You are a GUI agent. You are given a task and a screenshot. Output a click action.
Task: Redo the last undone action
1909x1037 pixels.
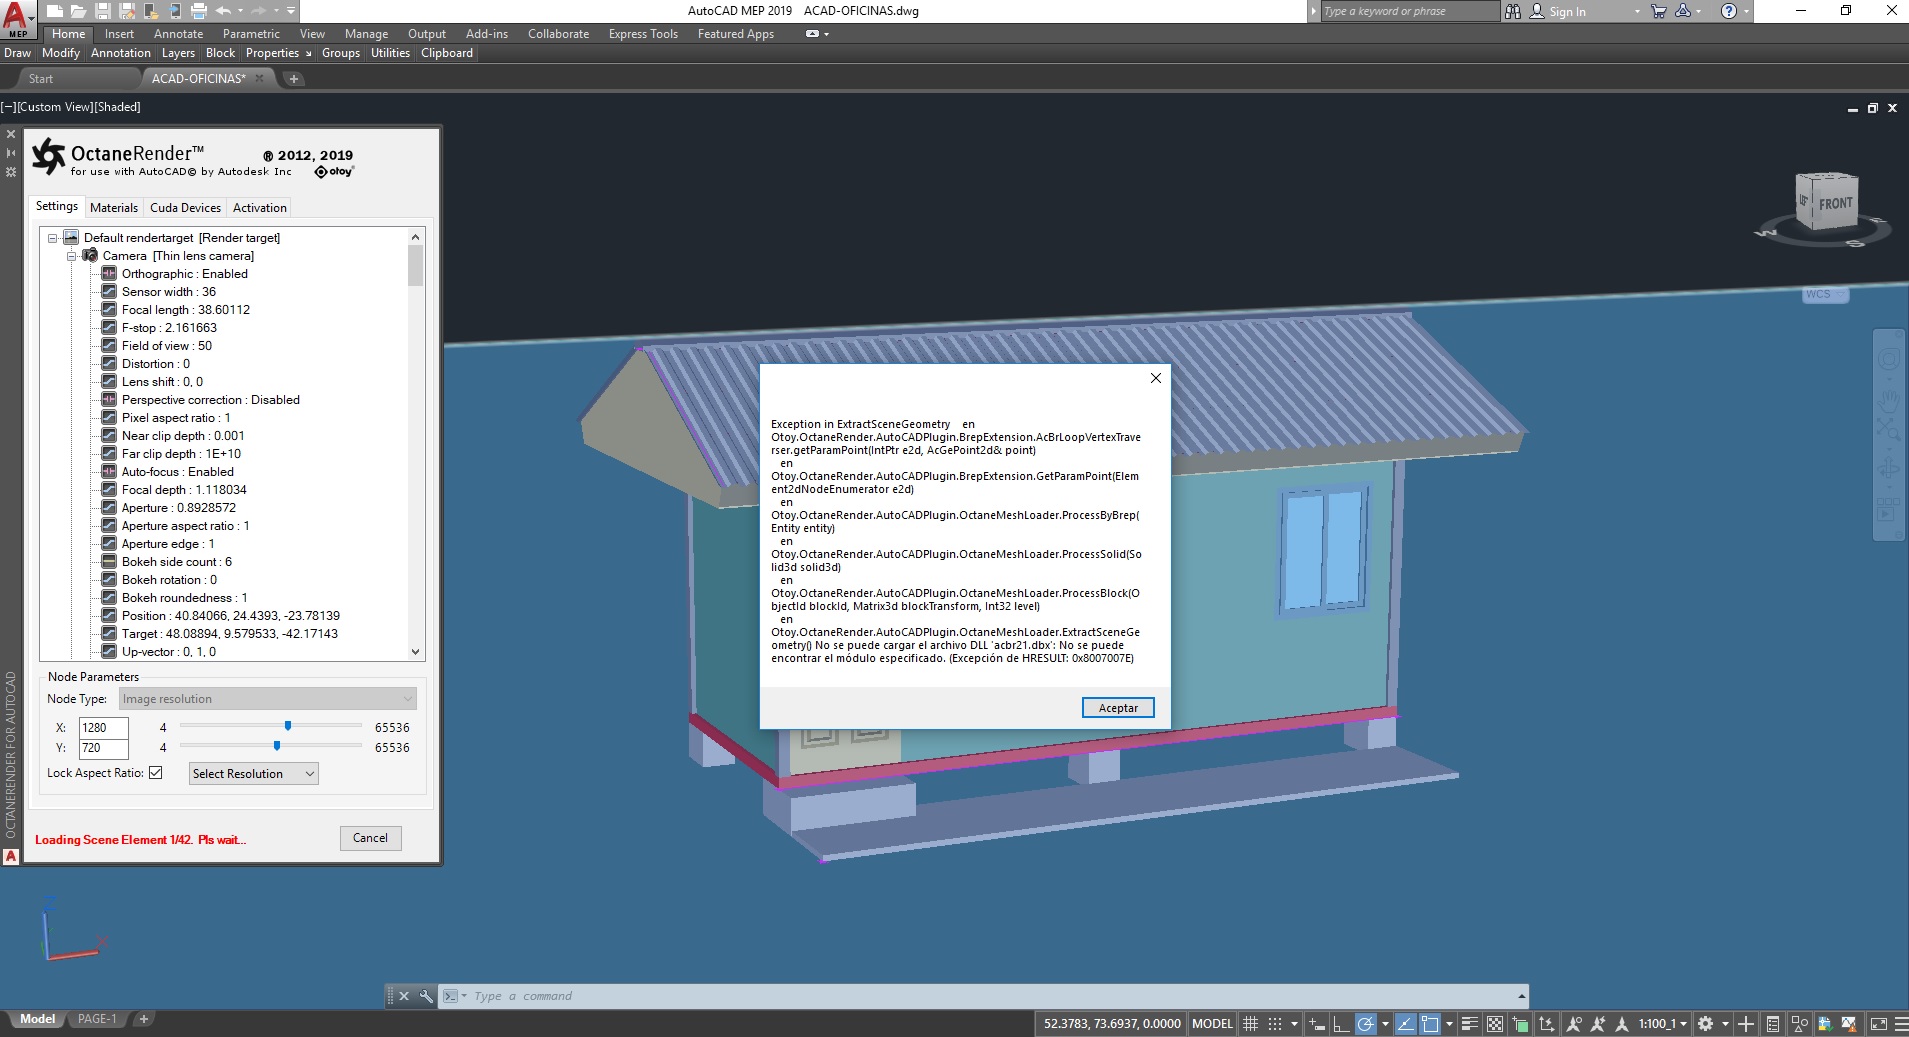(x=259, y=11)
